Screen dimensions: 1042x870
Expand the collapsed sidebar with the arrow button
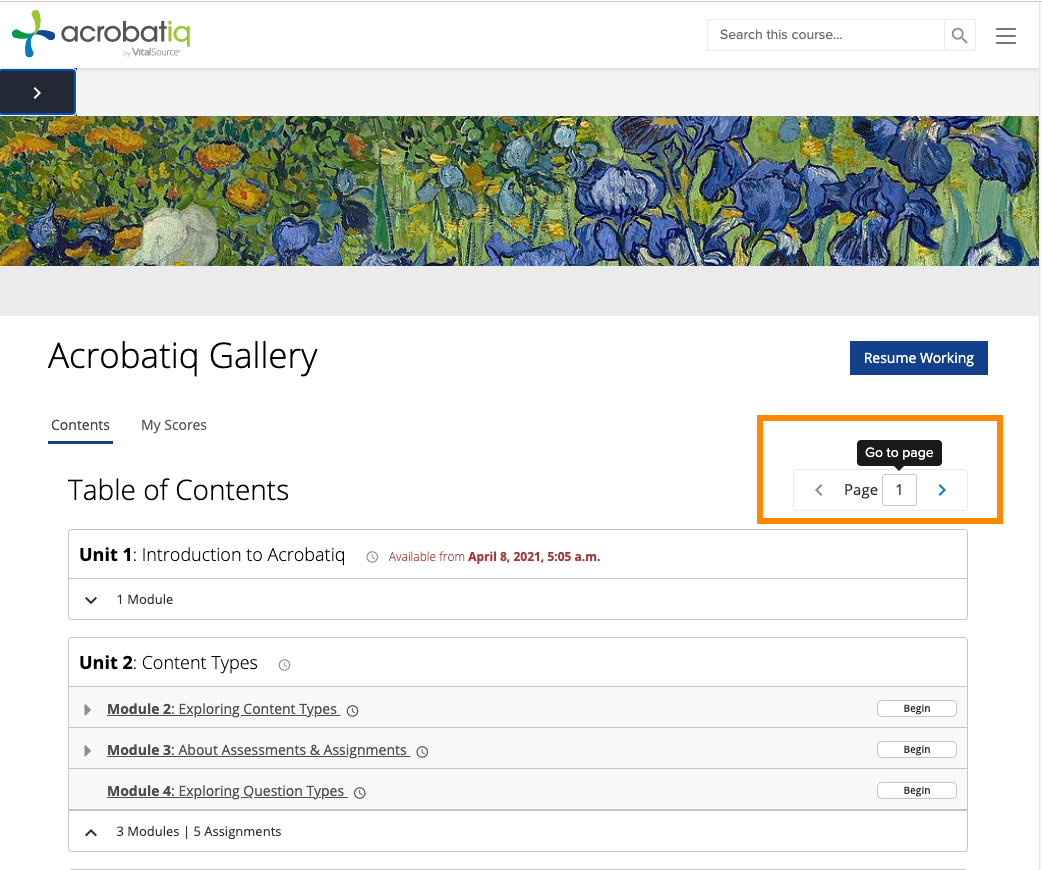pyautogui.click(x=37, y=91)
